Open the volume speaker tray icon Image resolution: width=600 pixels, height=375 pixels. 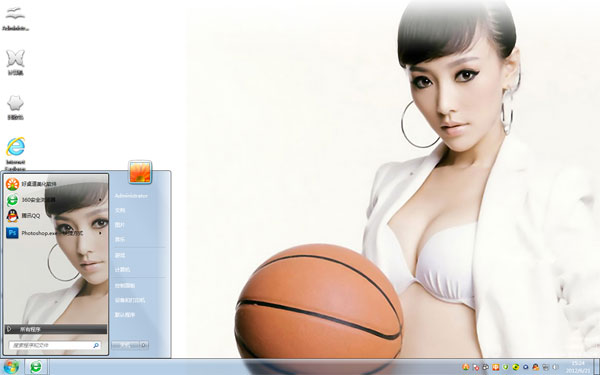coord(555,367)
